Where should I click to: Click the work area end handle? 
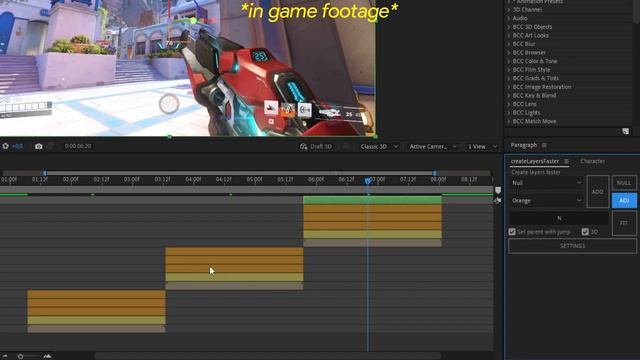pyautogui.click(x=435, y=173)
